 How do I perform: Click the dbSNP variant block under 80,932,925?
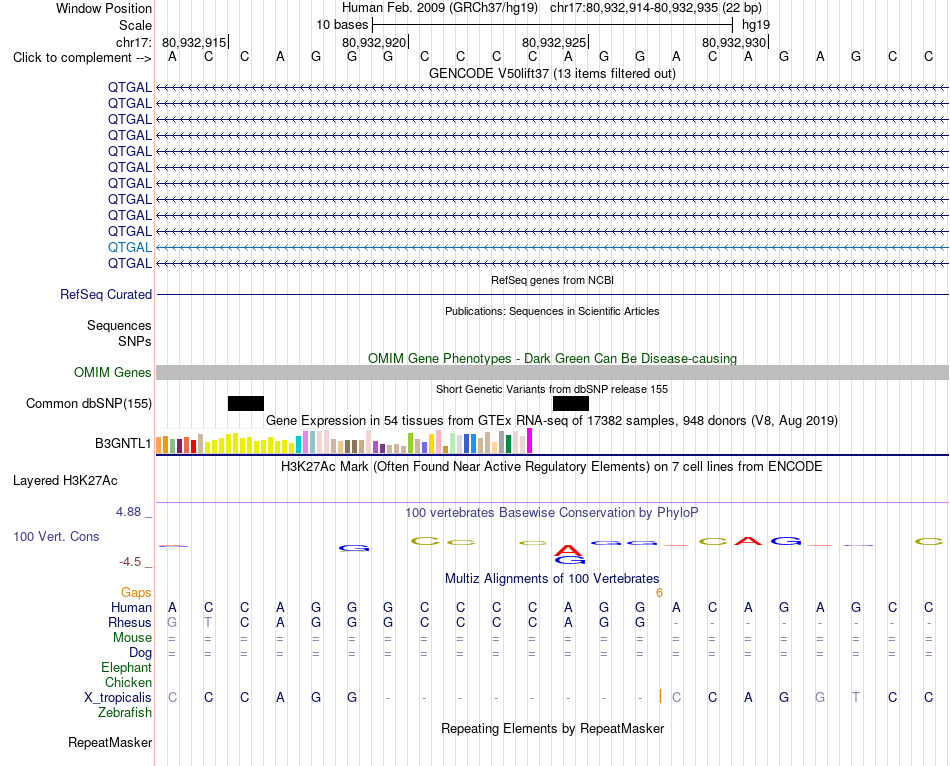point(571,404)
